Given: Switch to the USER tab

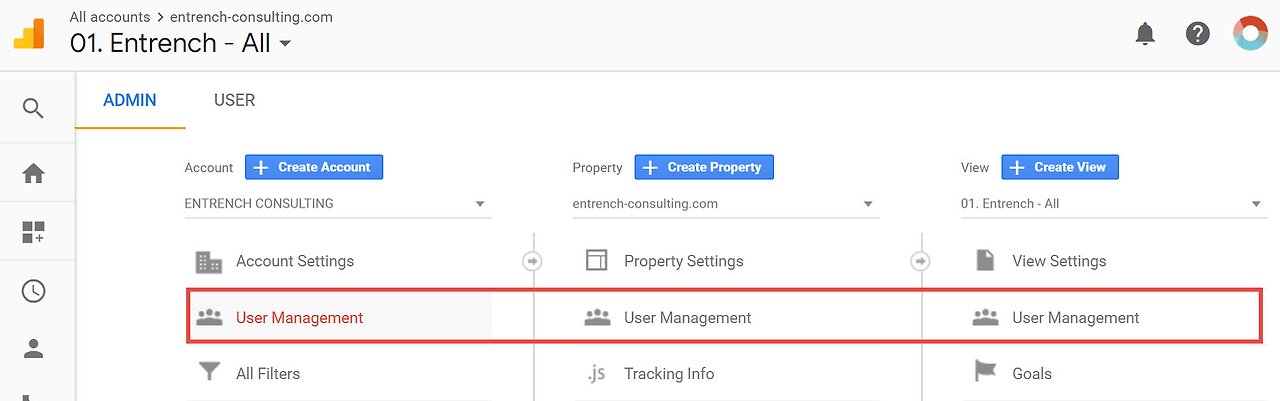Looking at the screenshot, I should pyautogui.click(x=234, y=100).
